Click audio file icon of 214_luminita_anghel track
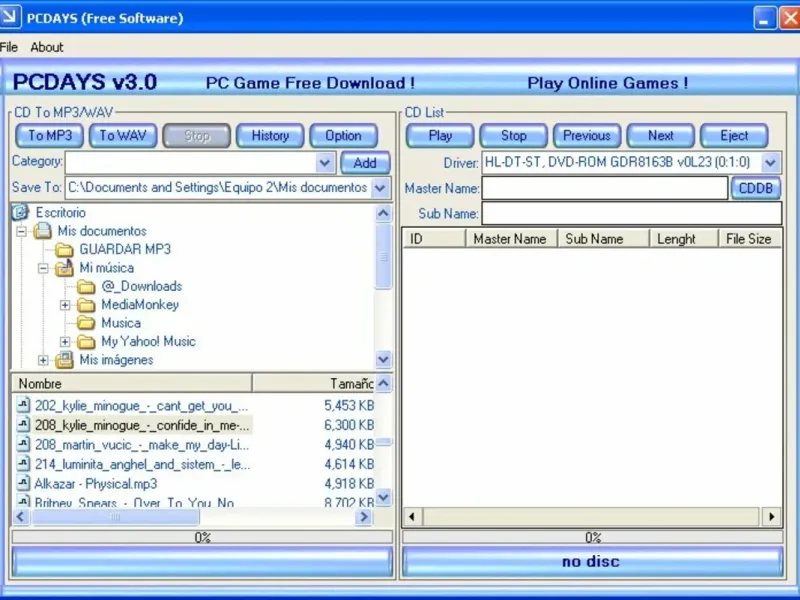 point(23,464)
